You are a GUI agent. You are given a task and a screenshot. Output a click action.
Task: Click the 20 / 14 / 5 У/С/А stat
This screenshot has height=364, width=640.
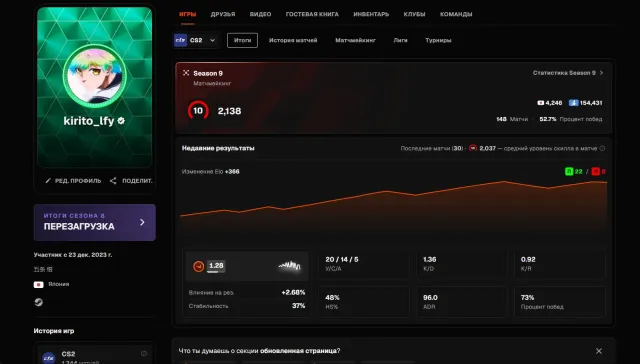click(364, 264)
